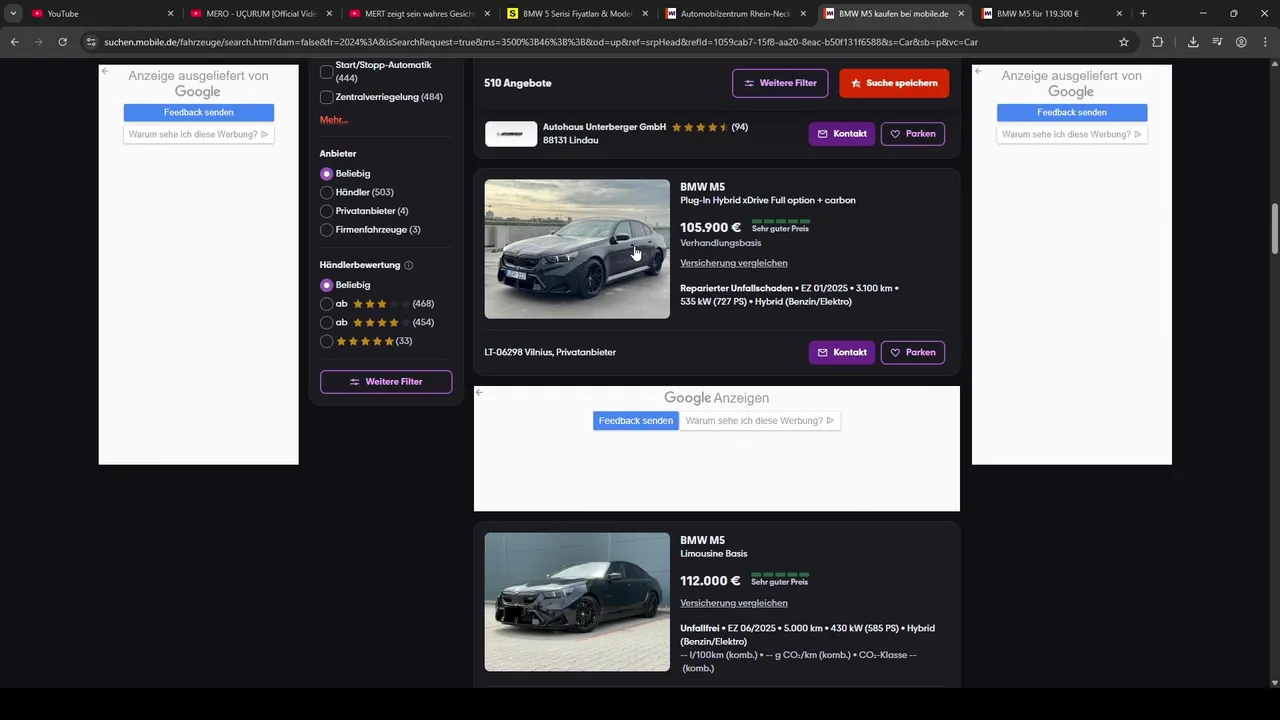Open a new browser tab

[1143, 14]
